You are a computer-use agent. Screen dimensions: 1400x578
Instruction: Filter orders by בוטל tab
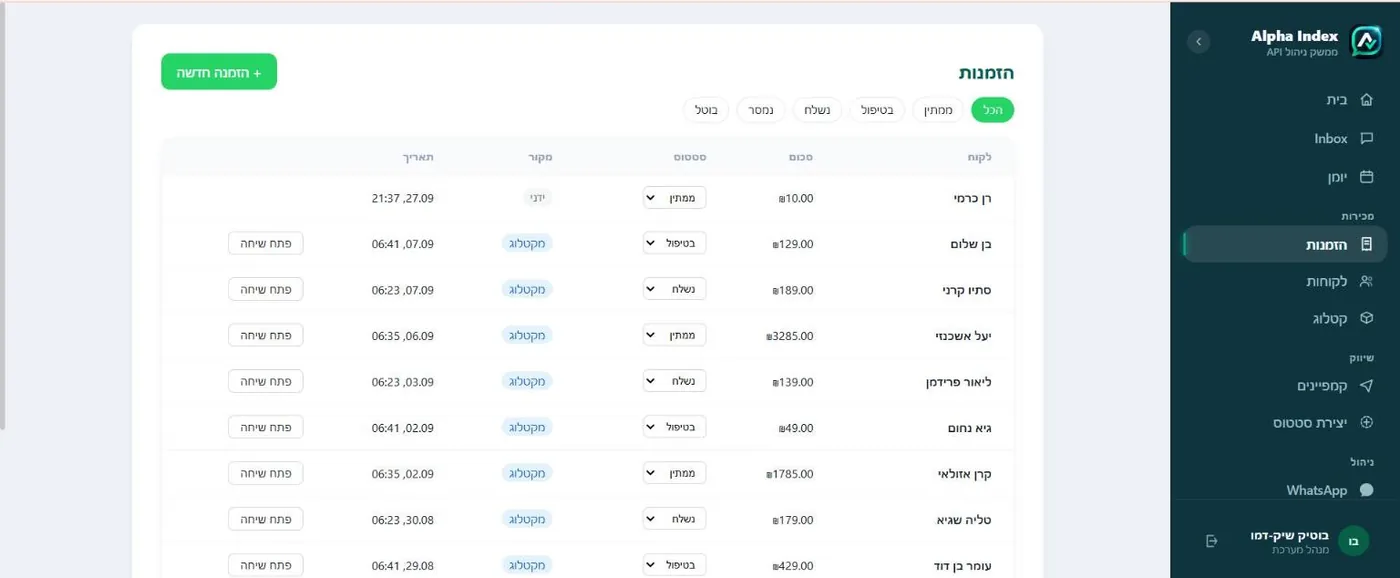(707, 110)
